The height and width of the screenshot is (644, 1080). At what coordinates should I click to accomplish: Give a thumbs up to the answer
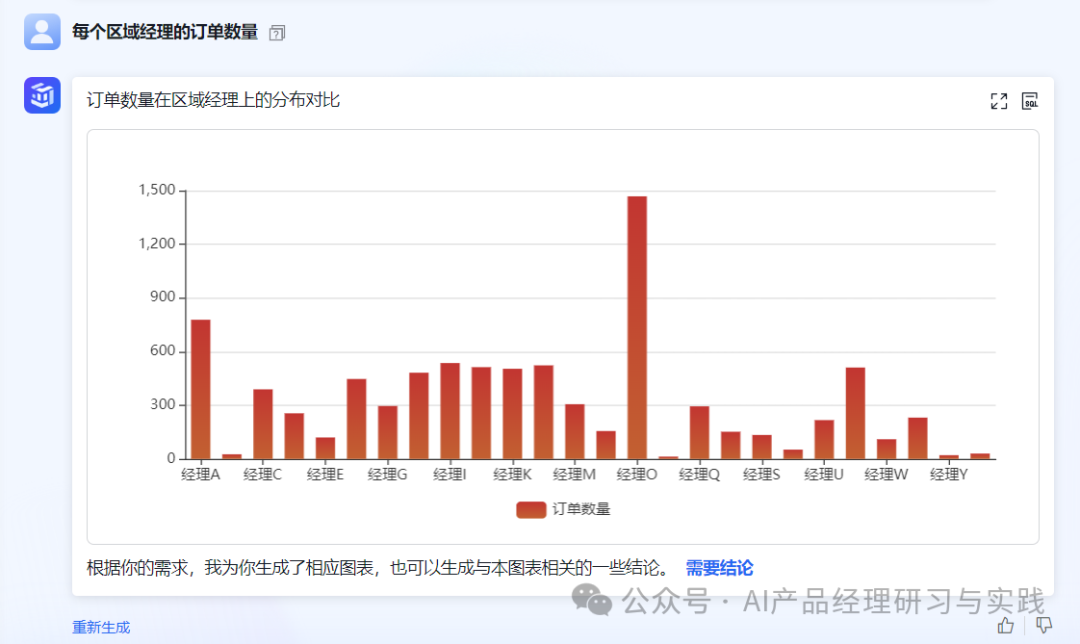1006,625
